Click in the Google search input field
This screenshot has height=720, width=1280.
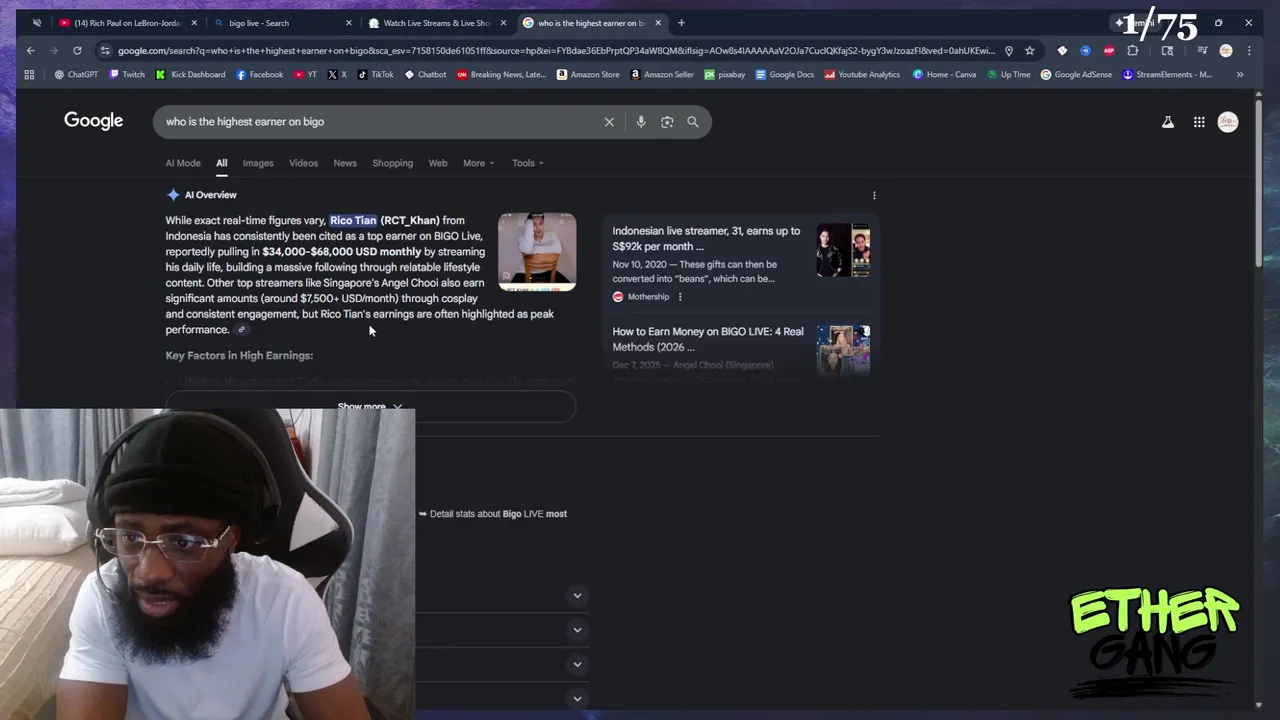[380, 122]
